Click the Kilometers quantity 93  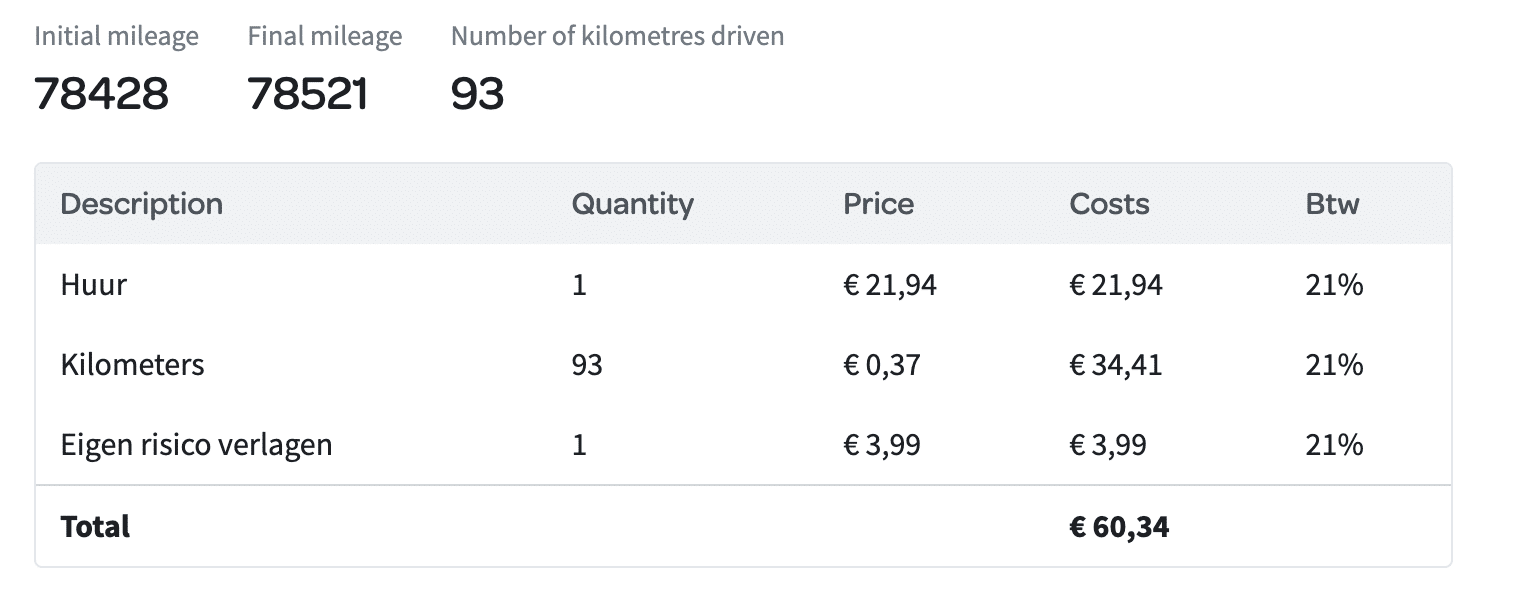click(x=587, y=365)
